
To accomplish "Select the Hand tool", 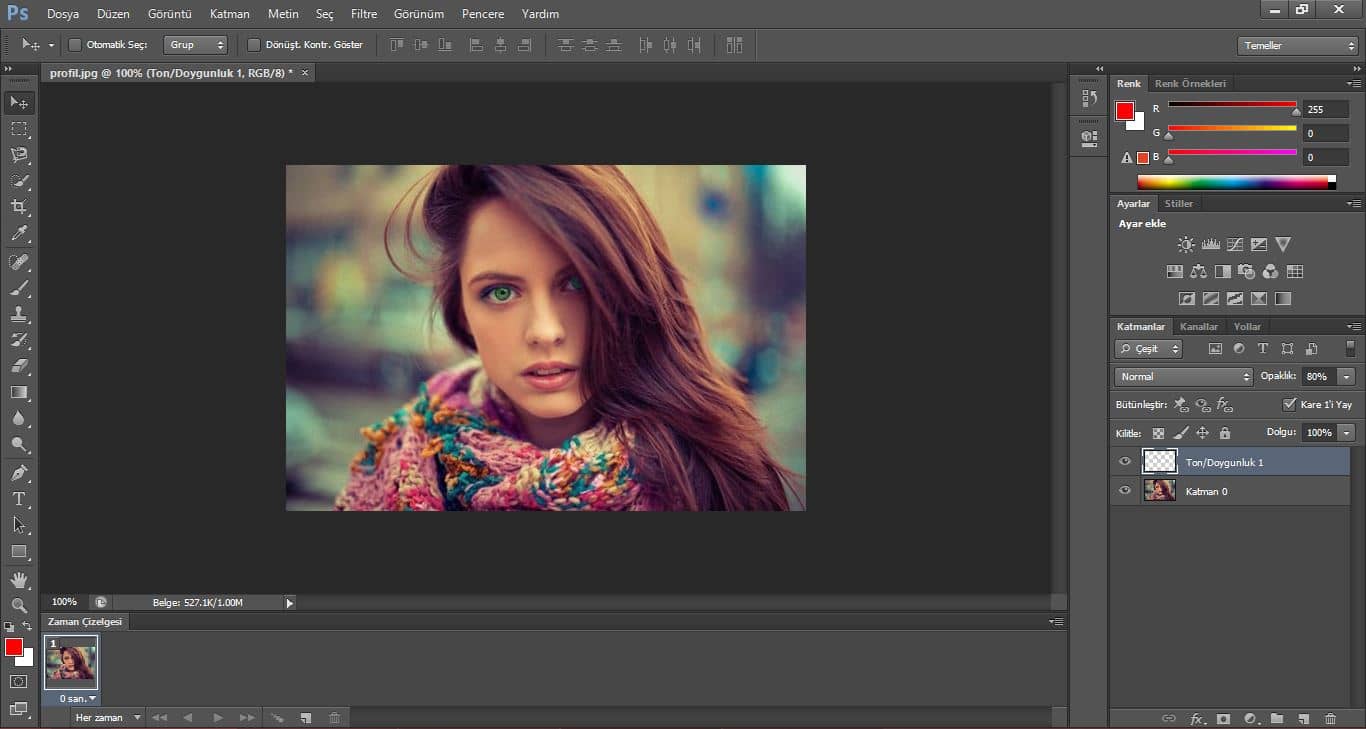I will [x=19, y=579].
